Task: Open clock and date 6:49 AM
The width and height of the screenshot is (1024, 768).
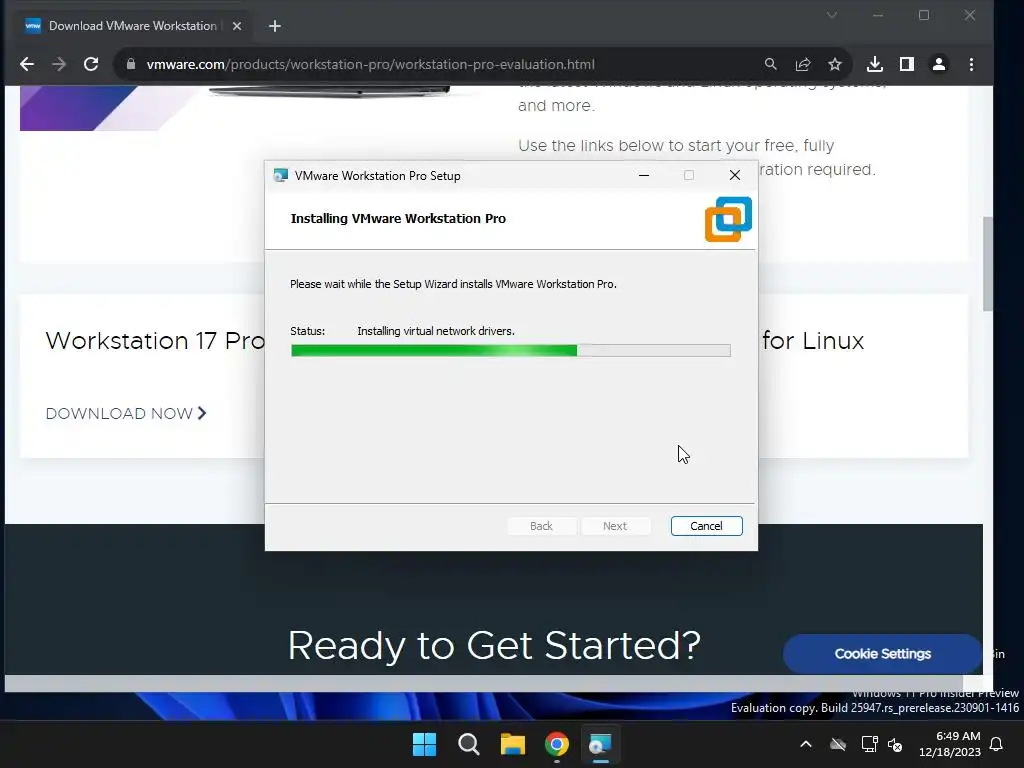Action: point(950,744)
